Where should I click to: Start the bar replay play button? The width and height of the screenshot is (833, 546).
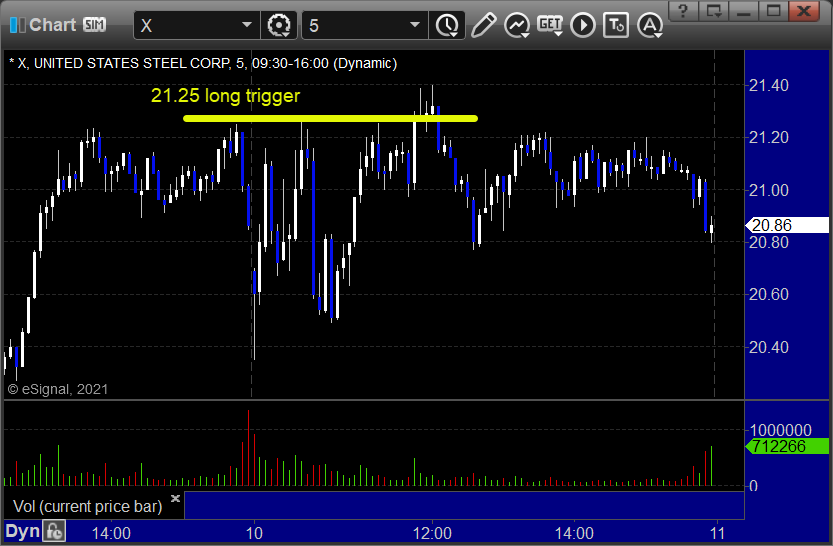(583, 25)
